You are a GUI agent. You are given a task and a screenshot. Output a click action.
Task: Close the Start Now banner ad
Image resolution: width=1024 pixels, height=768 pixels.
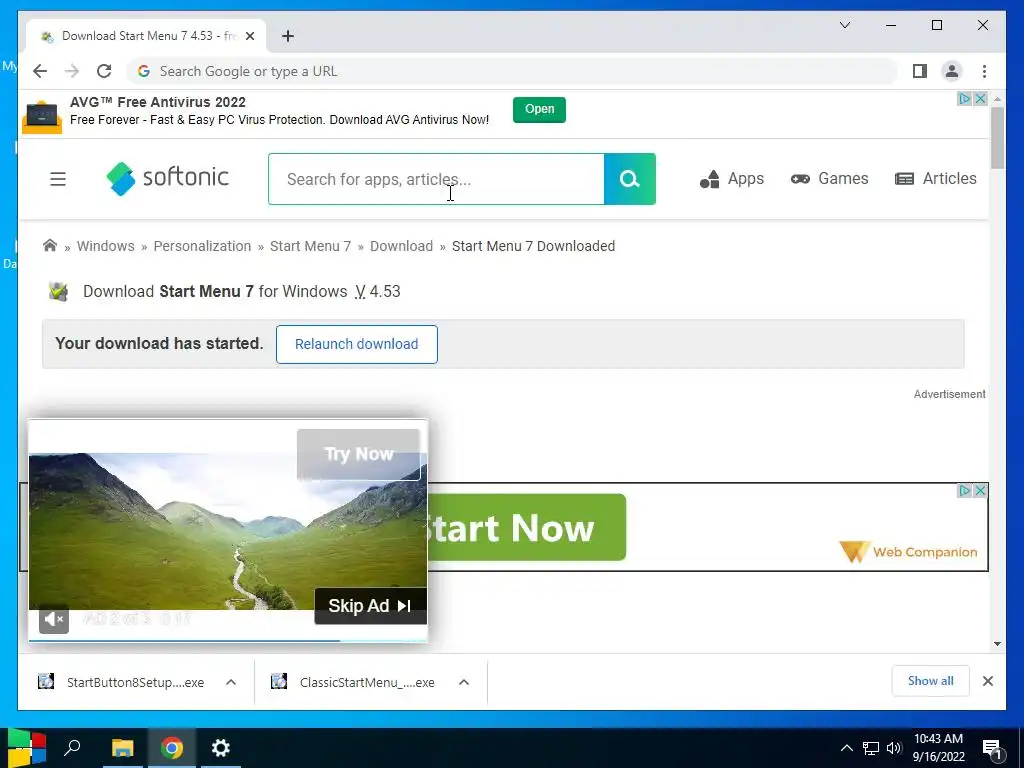[980, 490]
